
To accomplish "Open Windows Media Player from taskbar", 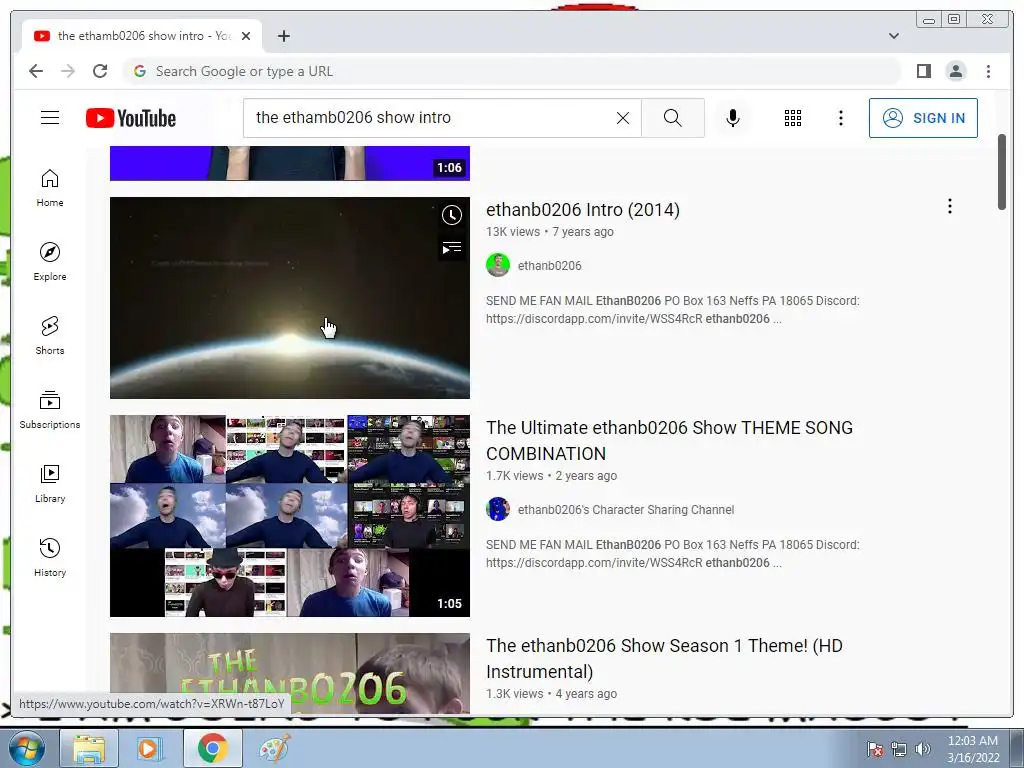I will pyautogui.click(x=149, y=749).
